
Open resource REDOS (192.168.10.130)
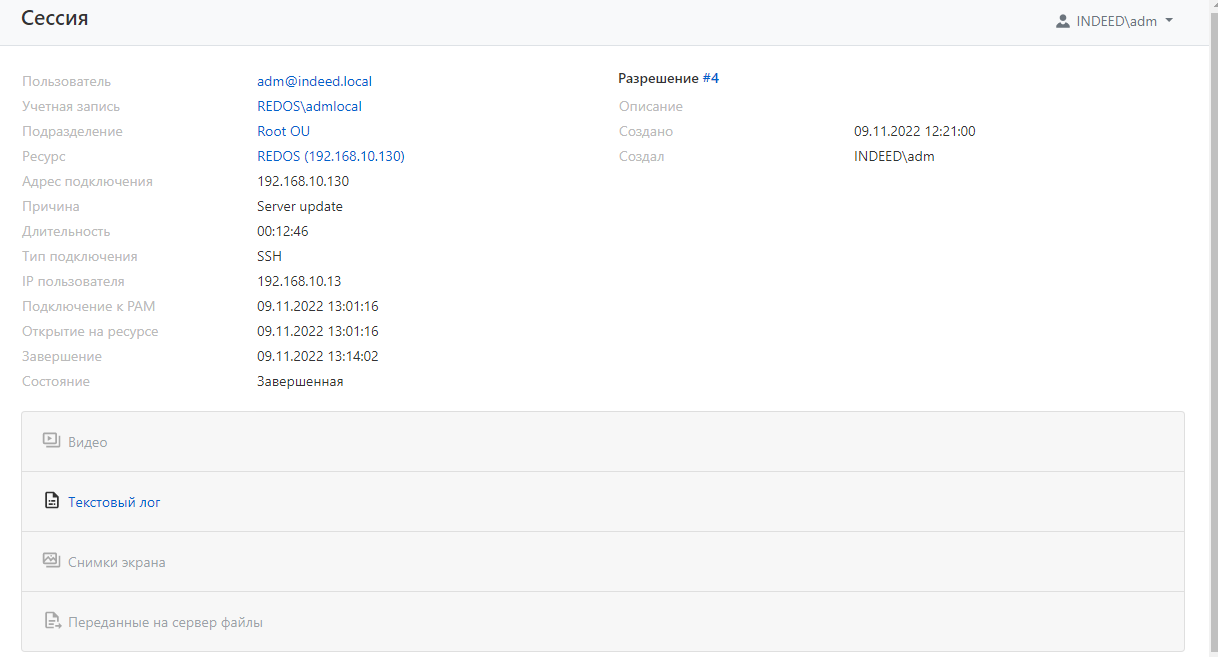tap(330, 156)
